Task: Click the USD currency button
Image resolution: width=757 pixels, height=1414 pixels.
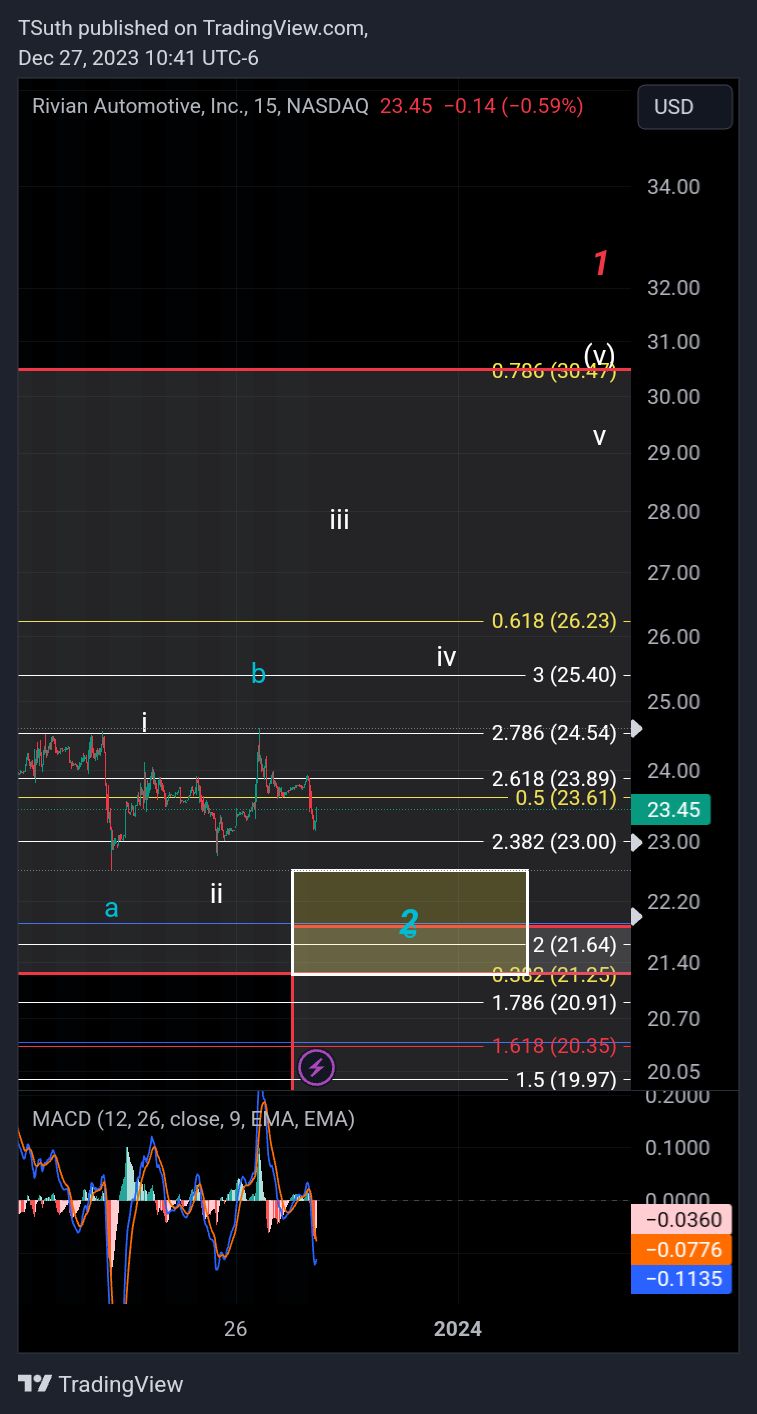Action: [685, 107]
